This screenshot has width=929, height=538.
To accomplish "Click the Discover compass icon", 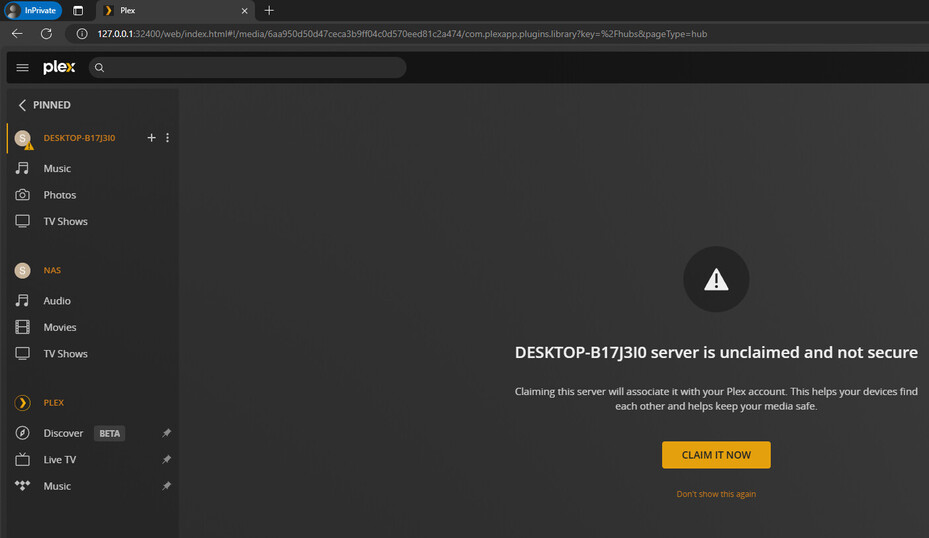I will pyautogui.click(x=23, y=433).
